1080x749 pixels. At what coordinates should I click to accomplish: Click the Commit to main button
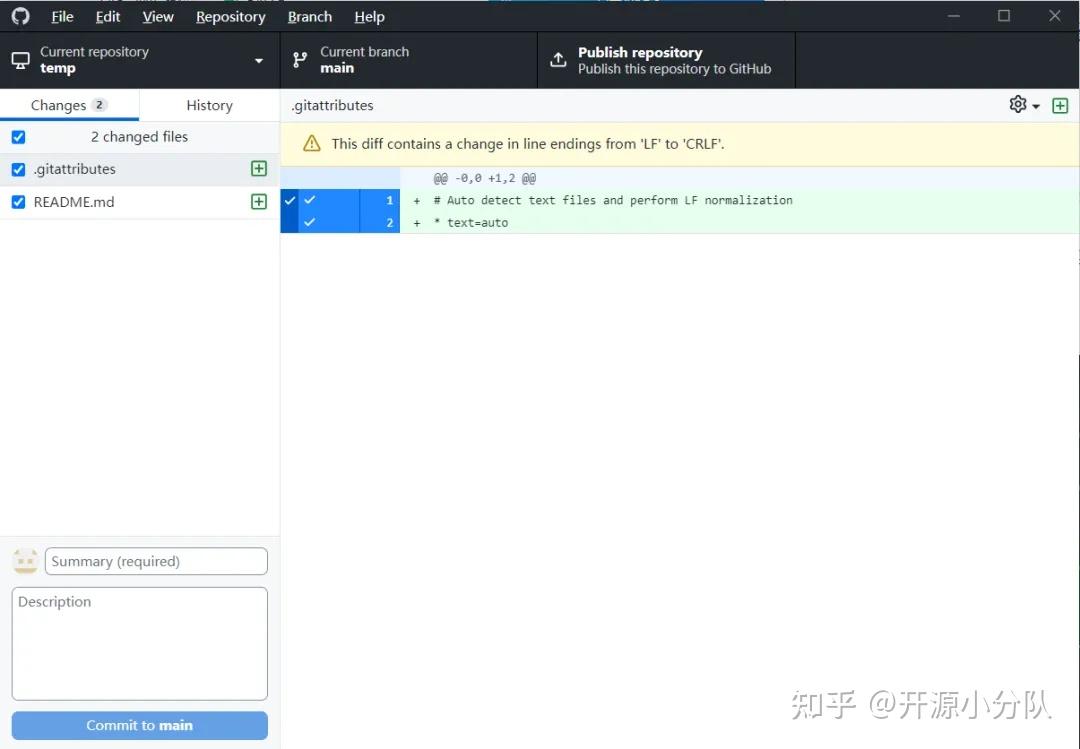139,725
